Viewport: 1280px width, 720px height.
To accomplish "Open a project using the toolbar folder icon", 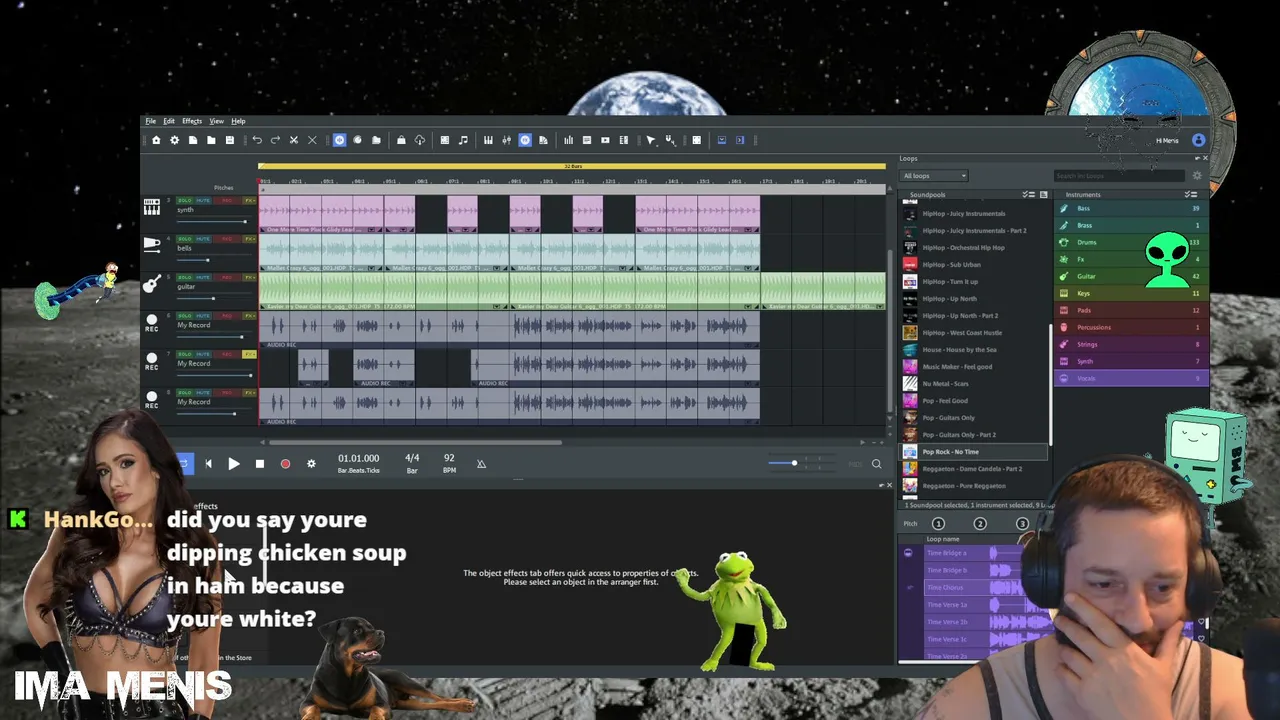I will point(211,140).
